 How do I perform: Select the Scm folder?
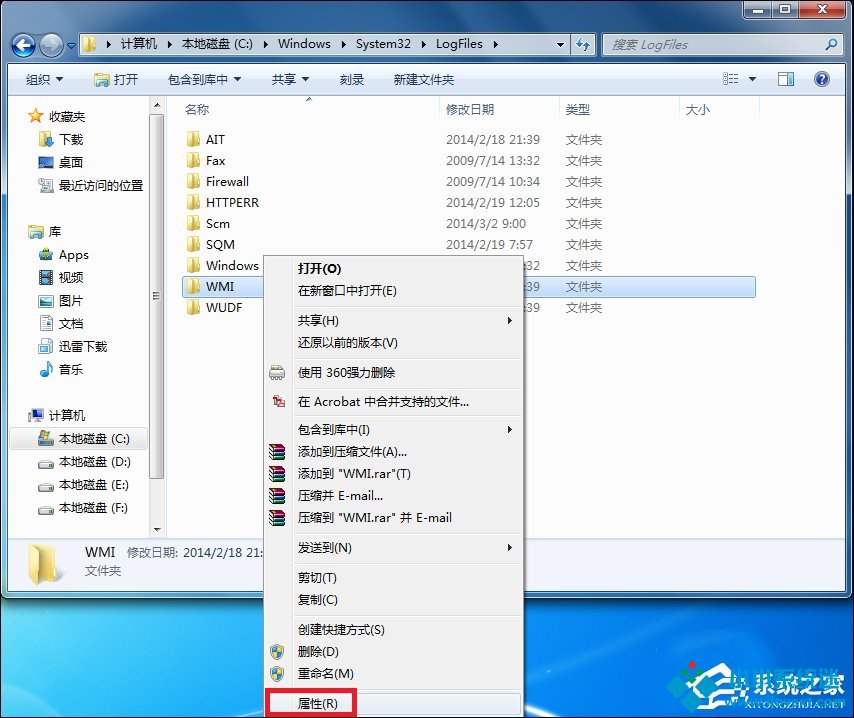(x=217, y=223)
